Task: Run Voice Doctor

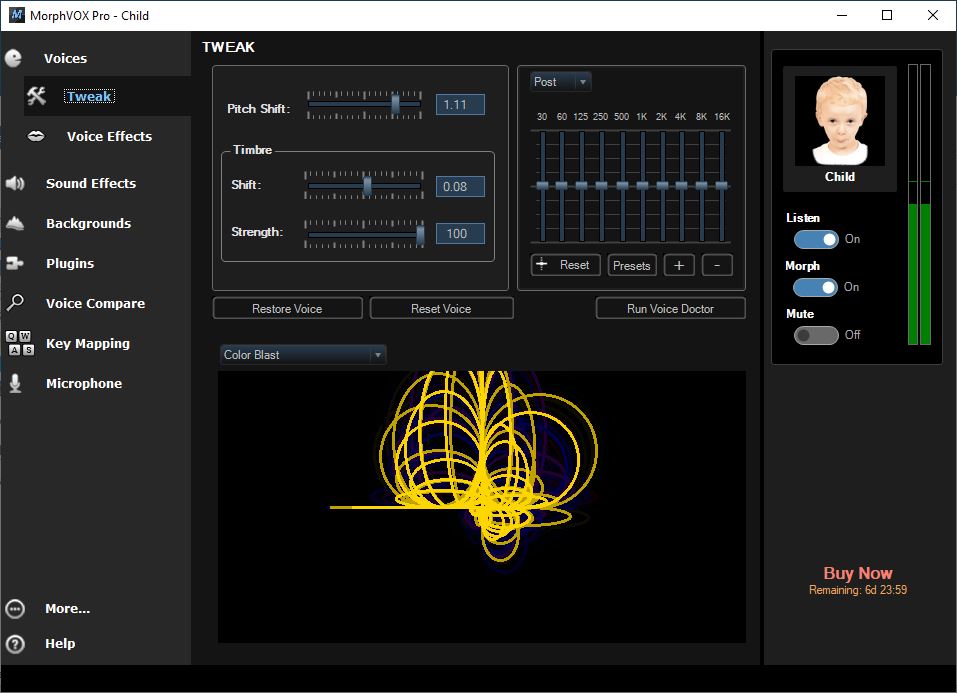Action: pyautogui.click(x=670, y=308)
